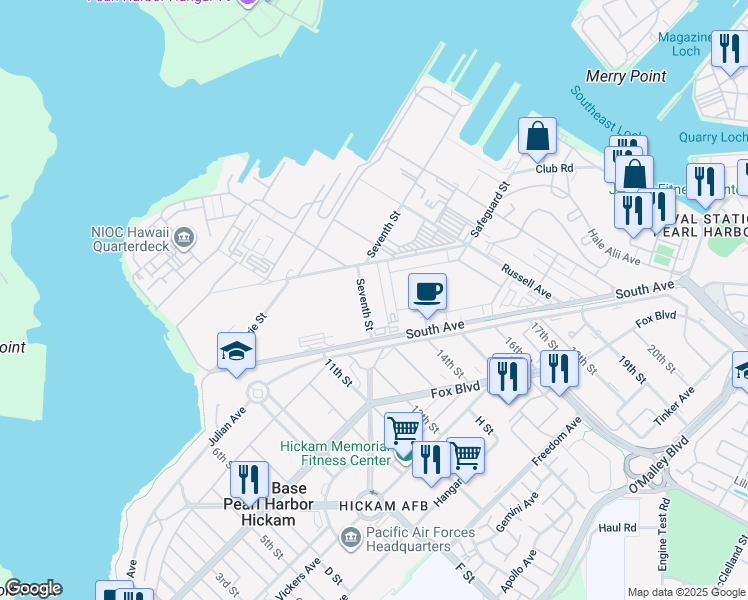Click the Russell Ave street label
Screen dimensions: 748x600
click(x=527, y=281)
